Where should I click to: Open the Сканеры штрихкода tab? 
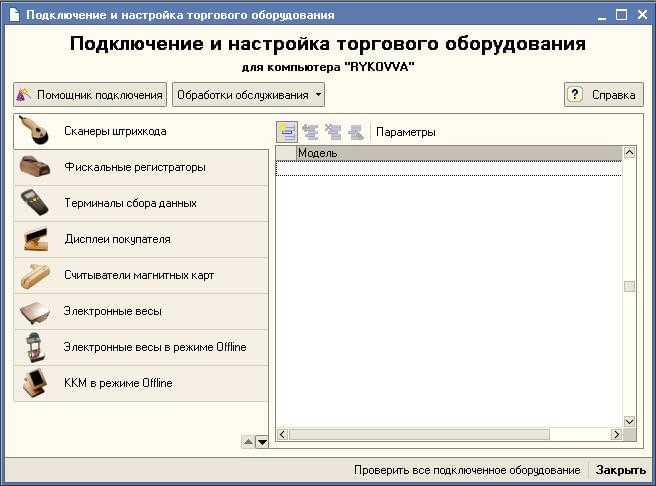(x=141, y=131)
